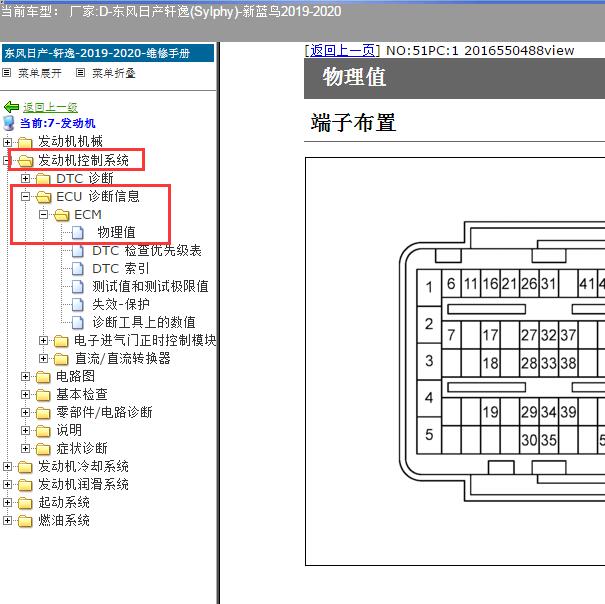The width and height of the screenshot is (605, 604).
Task: Expand the 症状诊断 node
Action: [25, 449]
